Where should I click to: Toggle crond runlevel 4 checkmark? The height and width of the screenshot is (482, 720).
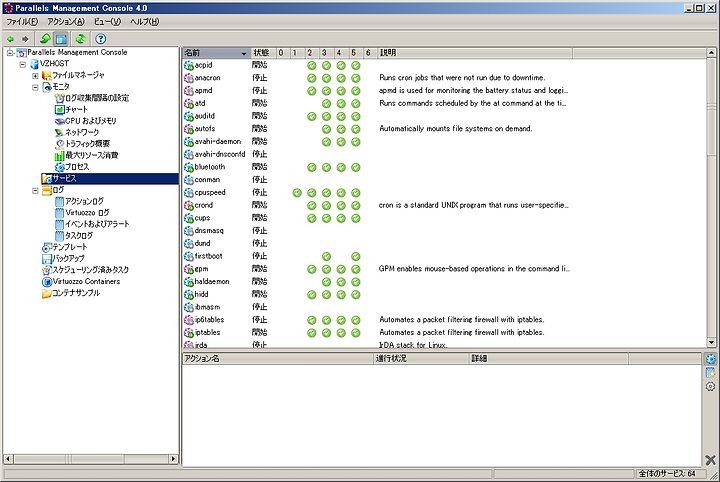[x=341, y=205]
